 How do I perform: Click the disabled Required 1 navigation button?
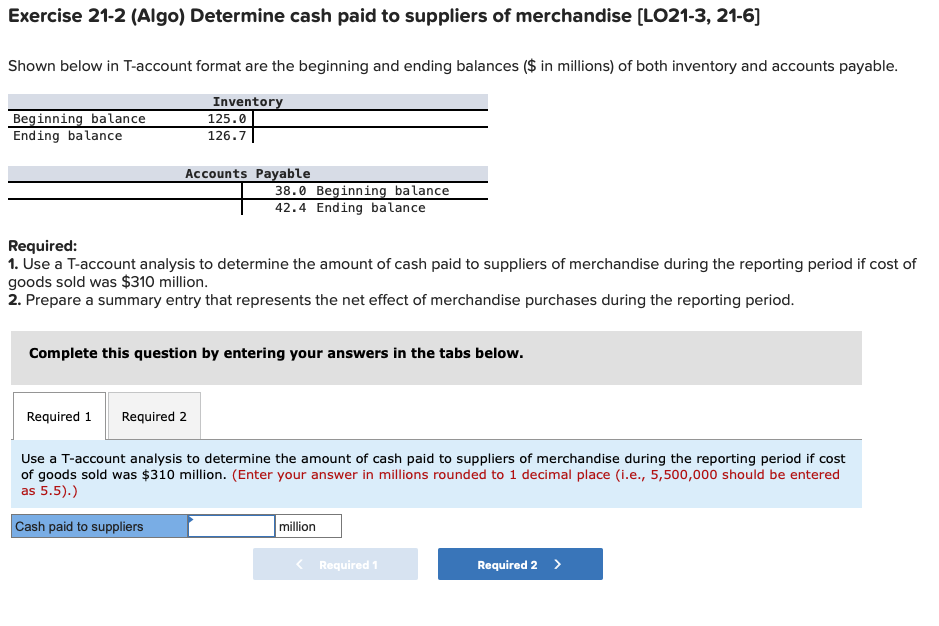pyautogui.click(x=335, y=564)
